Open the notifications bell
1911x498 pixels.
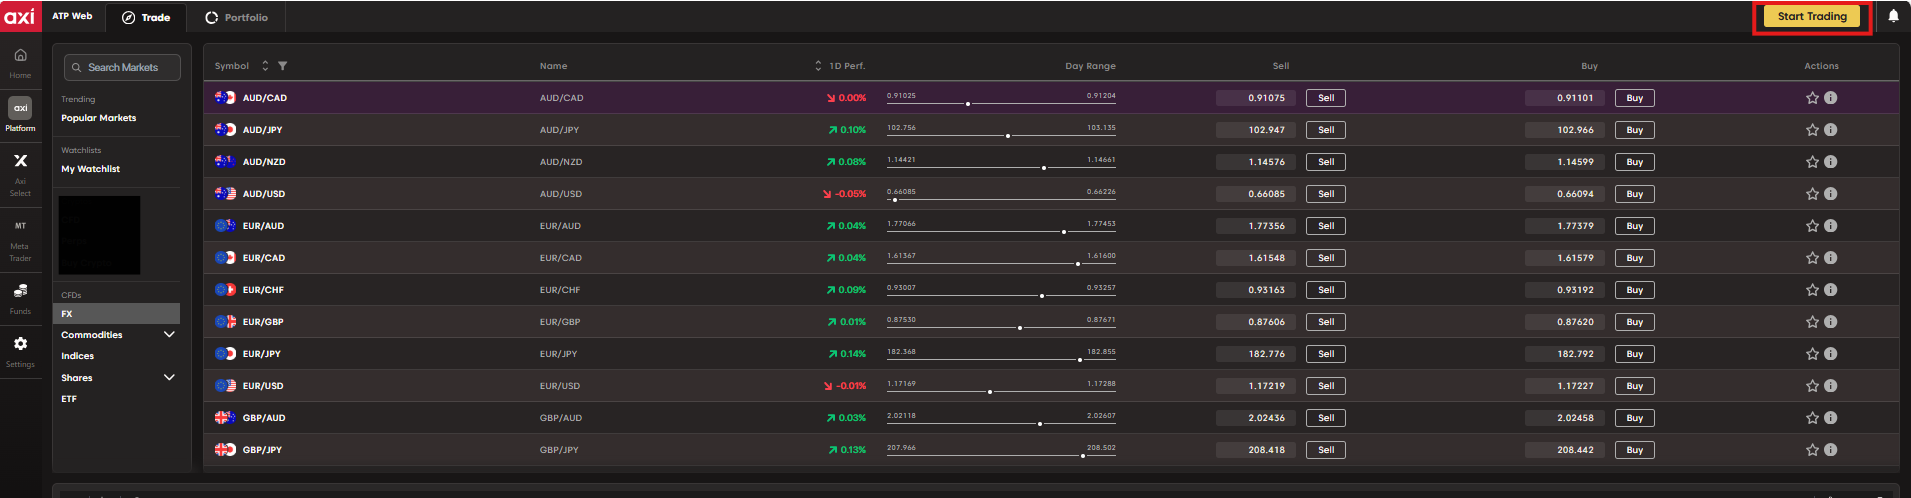pyautogui.click(x=1893, y=16)
